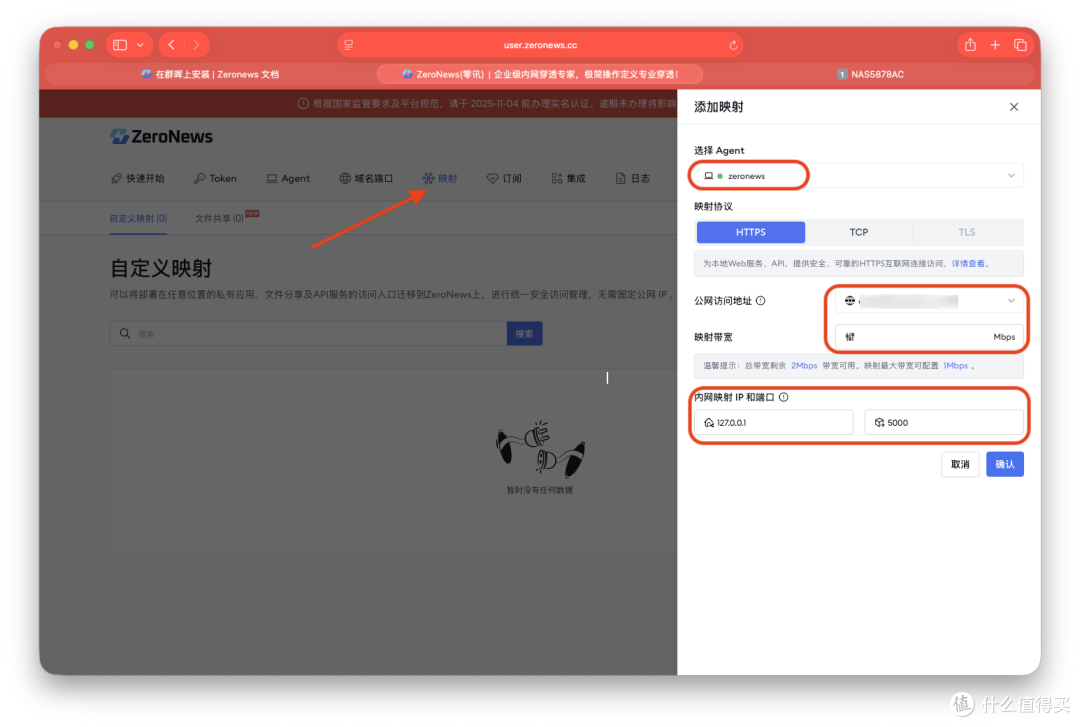Viewport: 1080px width, 727px height.
Task: Open the 公网访问地址 domain dropdown
Action: tap(929, 300)
